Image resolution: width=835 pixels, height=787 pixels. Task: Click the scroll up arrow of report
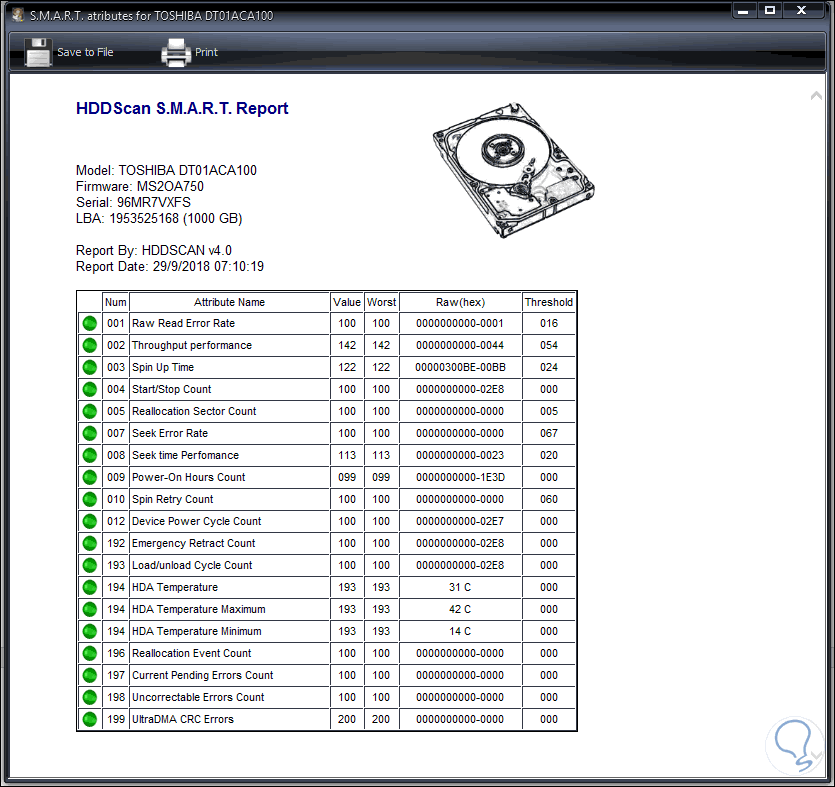pos(816,96)
